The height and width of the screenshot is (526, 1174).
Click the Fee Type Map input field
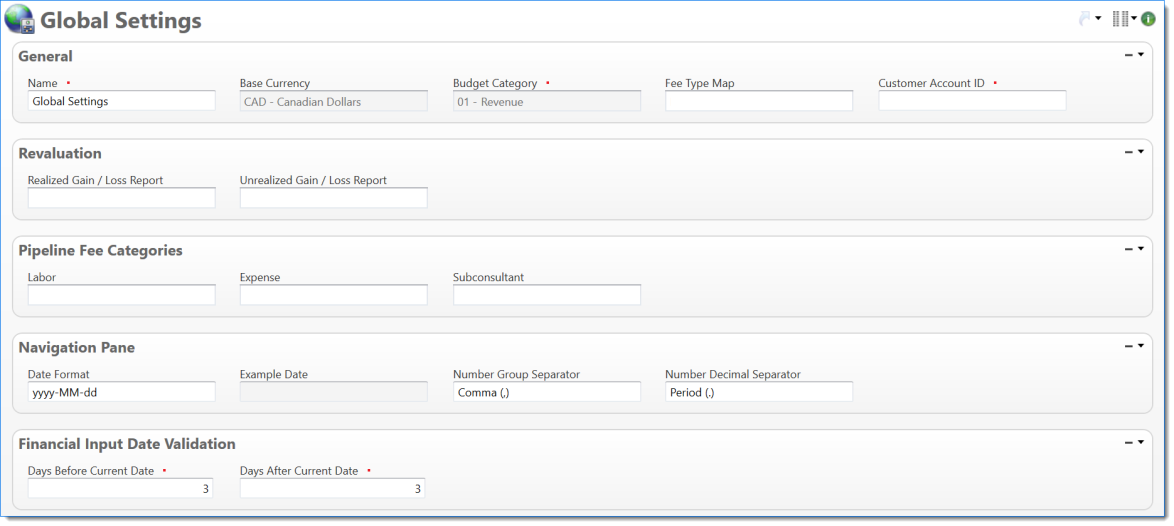(758, 101)
